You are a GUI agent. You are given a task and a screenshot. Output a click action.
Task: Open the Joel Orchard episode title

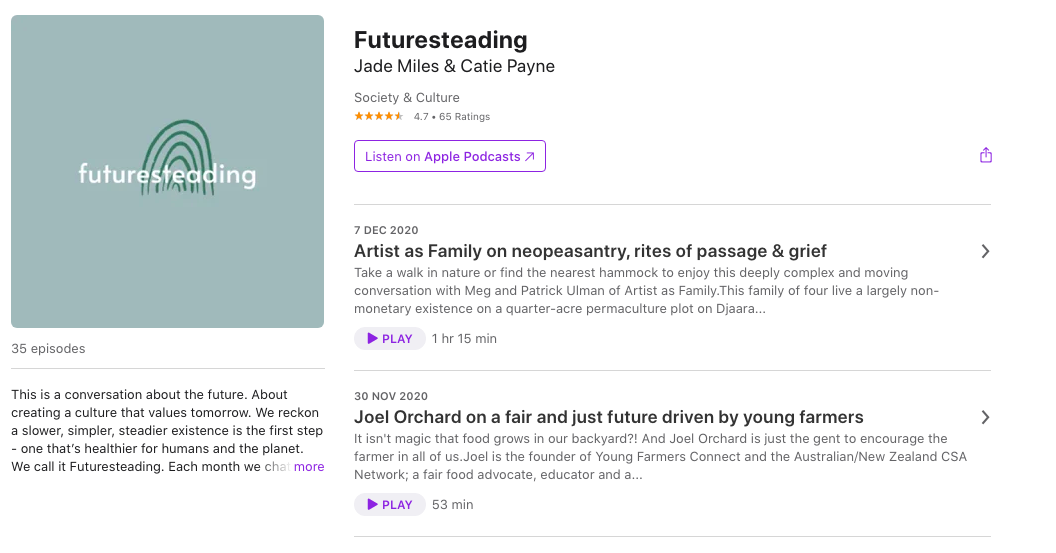pyautogui.click(x=608, y=417)
